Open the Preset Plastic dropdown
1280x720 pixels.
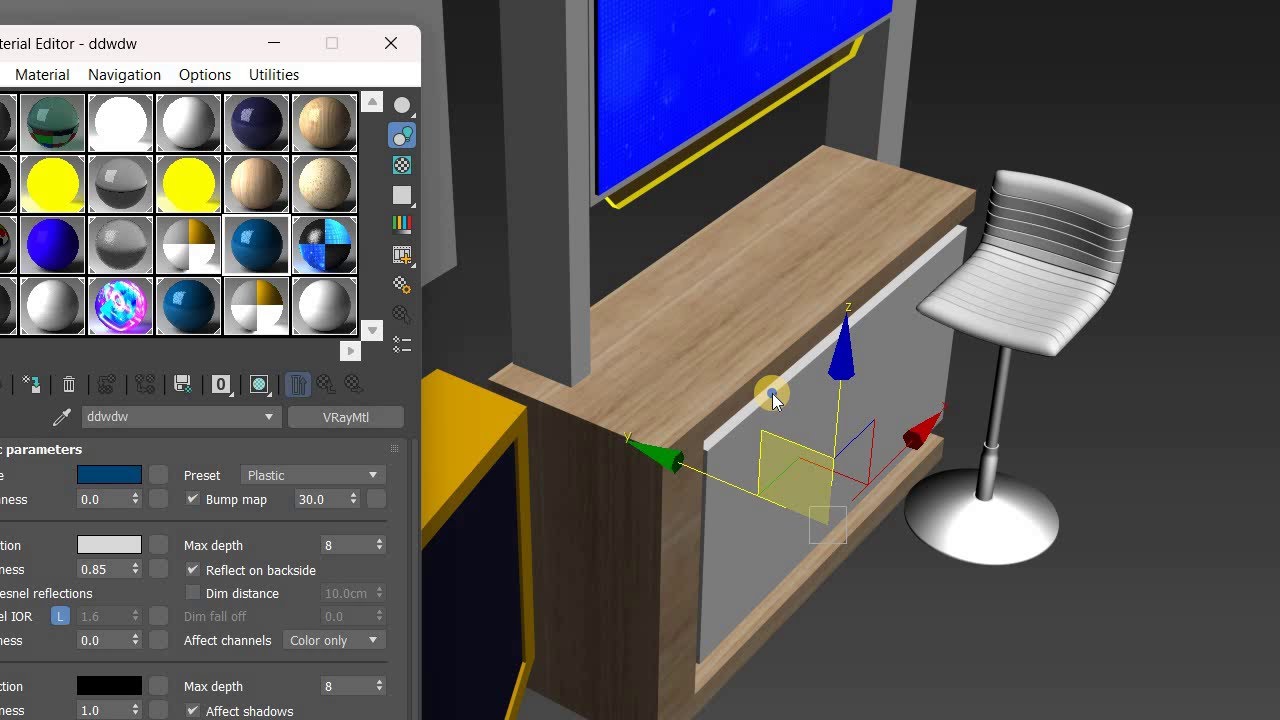click(x=313, y=475)
